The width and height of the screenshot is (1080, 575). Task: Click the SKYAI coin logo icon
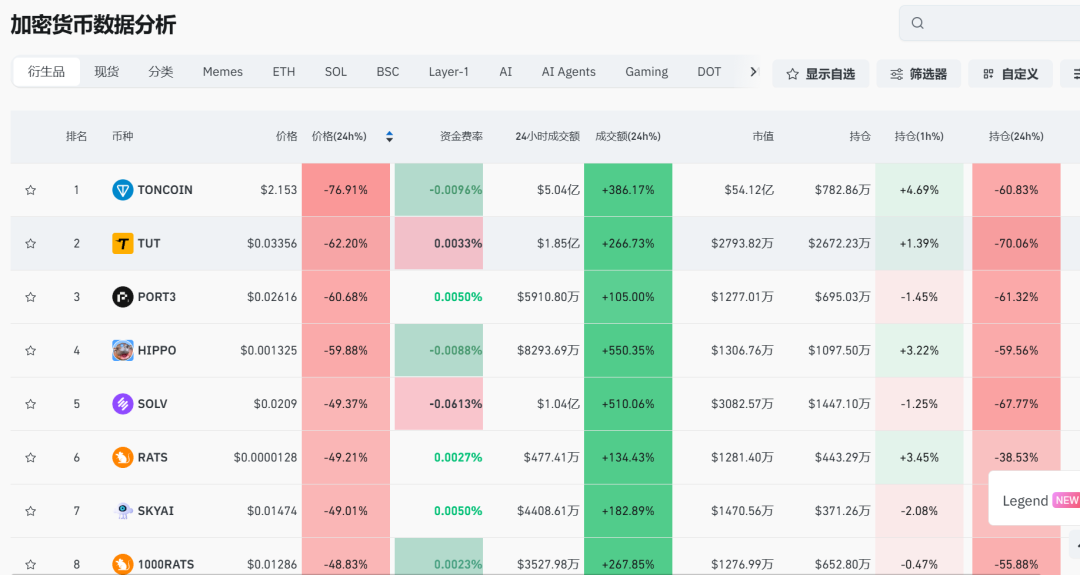click(122, 511)
